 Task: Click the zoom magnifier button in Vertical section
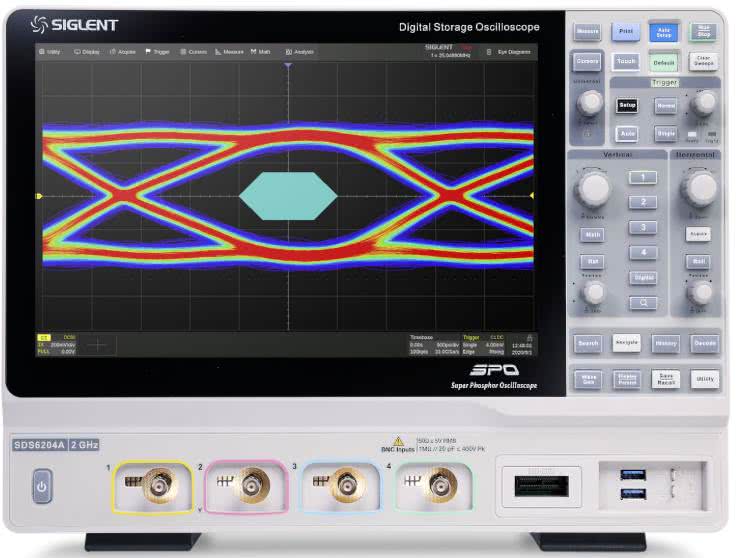(x=642, y=302)
